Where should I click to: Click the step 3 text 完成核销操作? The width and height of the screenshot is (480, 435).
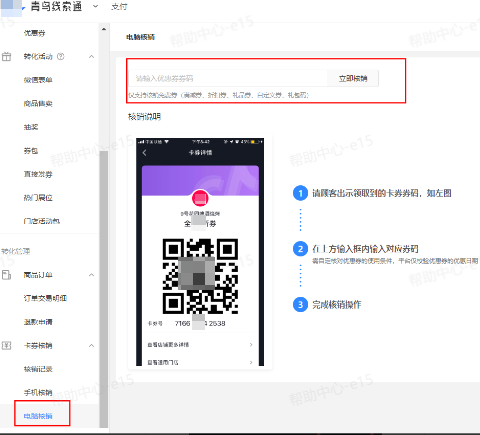click(x=336, y=305)
